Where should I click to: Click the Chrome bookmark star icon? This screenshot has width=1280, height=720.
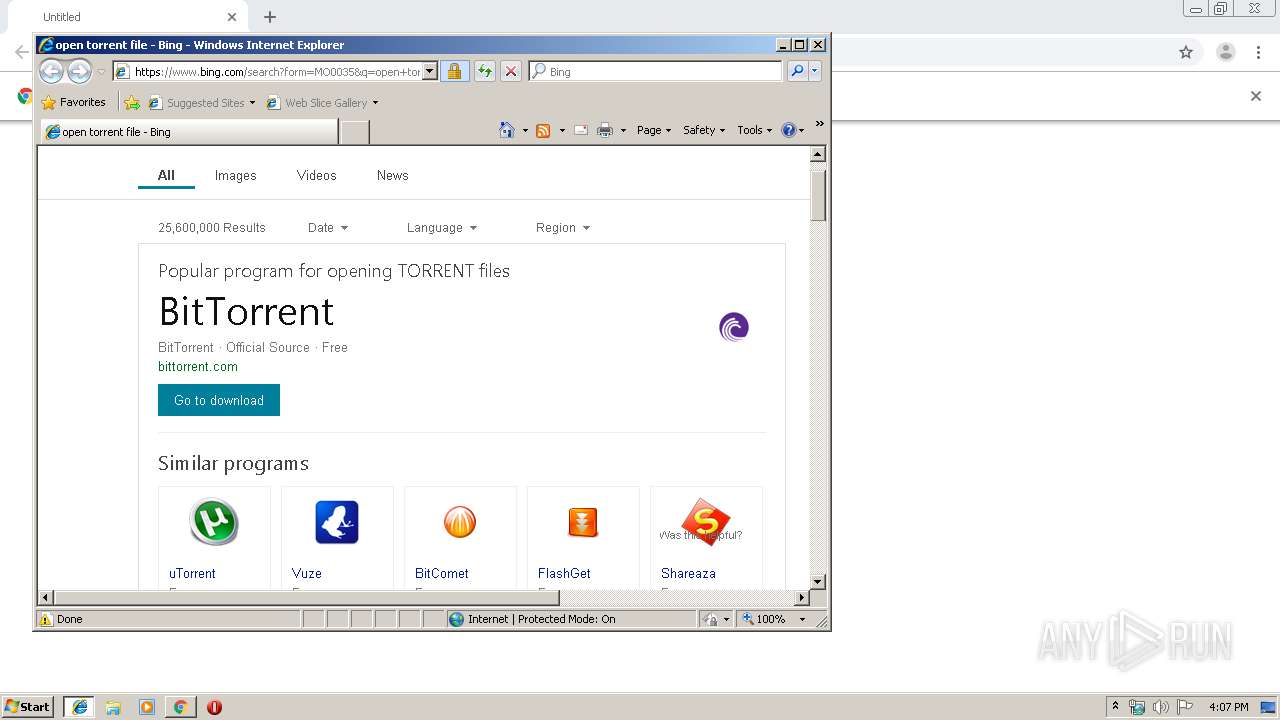pos(1186,52)
